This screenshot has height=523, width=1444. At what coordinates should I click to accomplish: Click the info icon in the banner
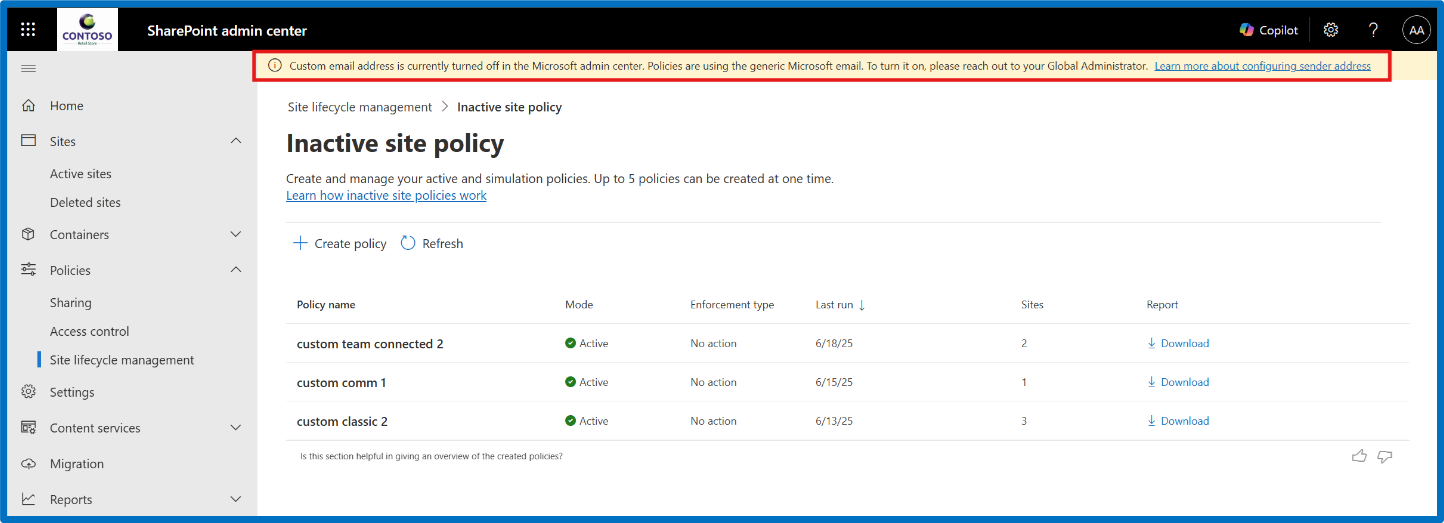(275, 66)
